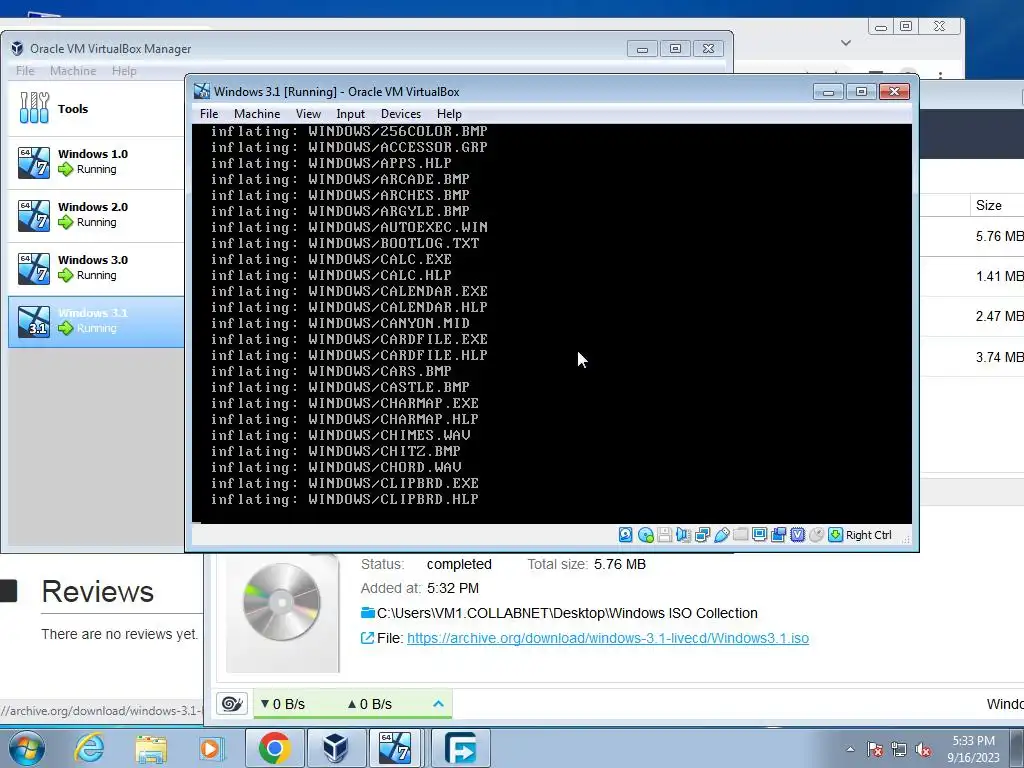Image resolution: width=1024 pixels, height=768 pixels.
Task: Click the upload speed 0 B/s indicator
Action: [x=370, y=704]
